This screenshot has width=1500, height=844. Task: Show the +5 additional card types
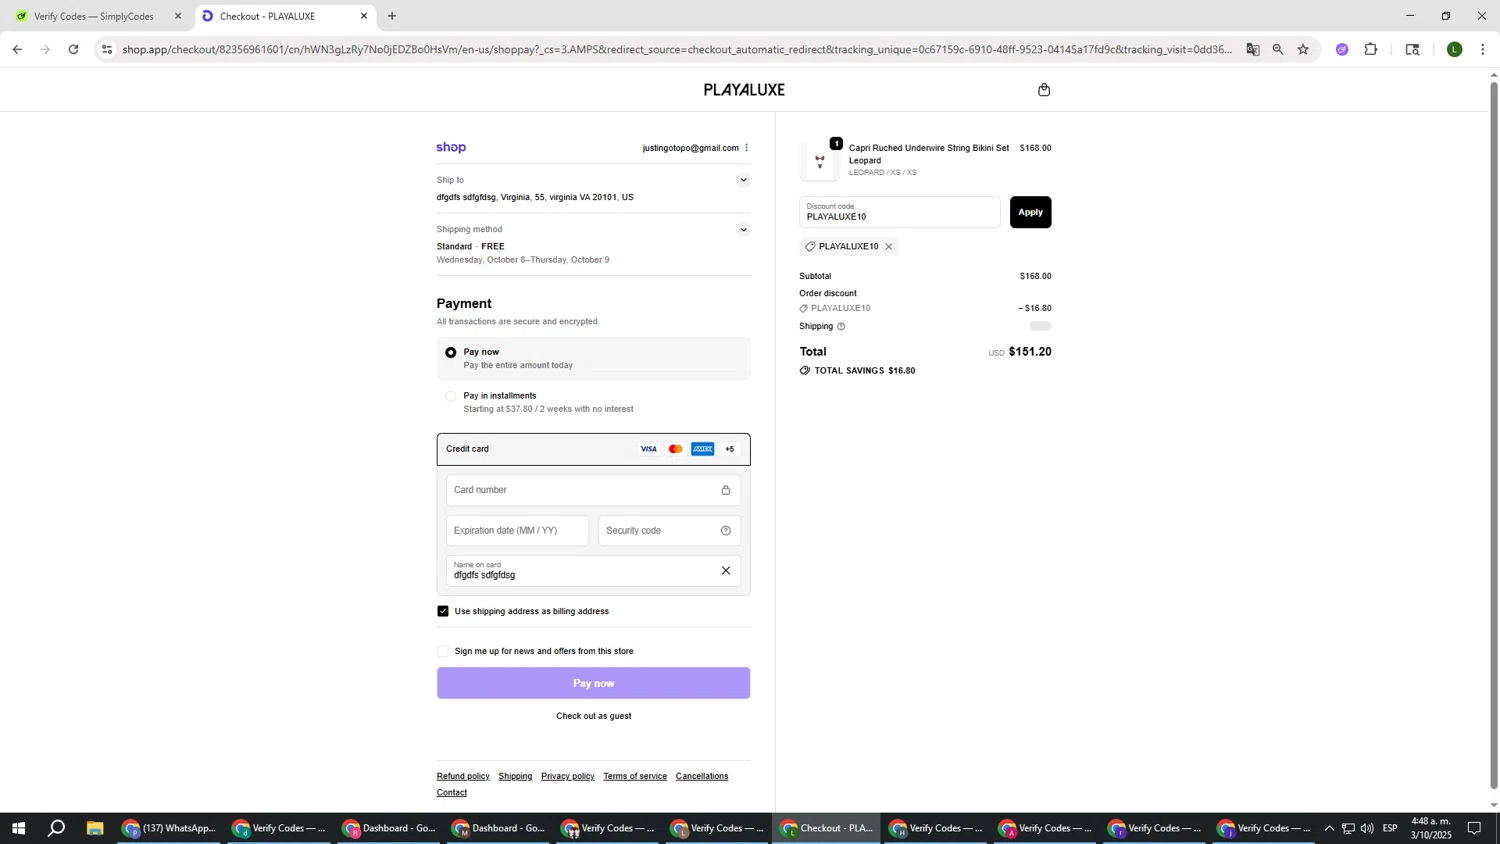(x=729, y=449)
